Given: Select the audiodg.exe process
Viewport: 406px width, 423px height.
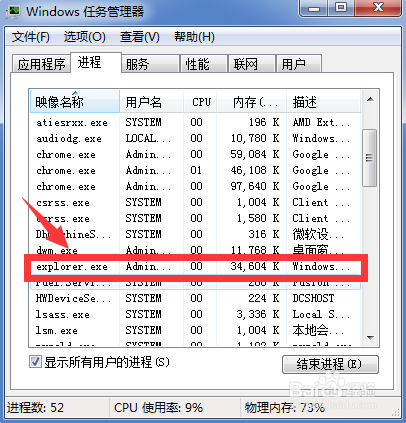Looking at the screenshot, I should click(x=195, y=138).
